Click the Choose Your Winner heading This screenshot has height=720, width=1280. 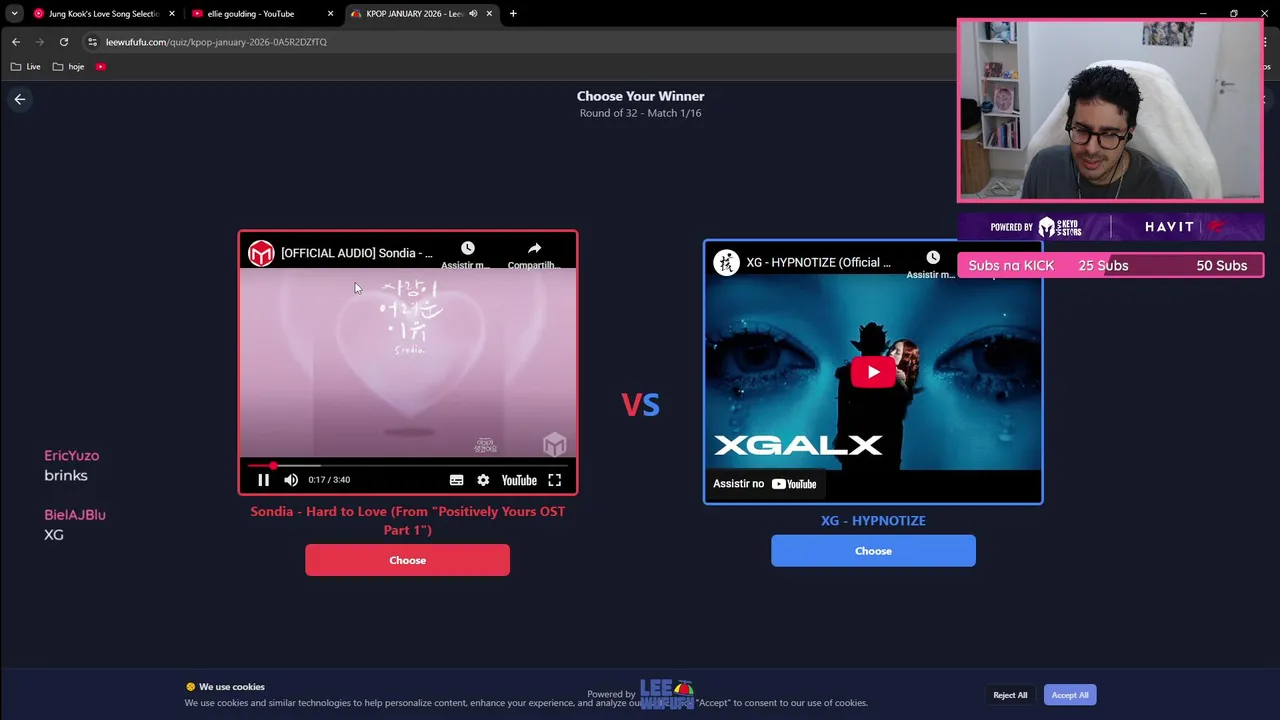(x=640, y=96)
